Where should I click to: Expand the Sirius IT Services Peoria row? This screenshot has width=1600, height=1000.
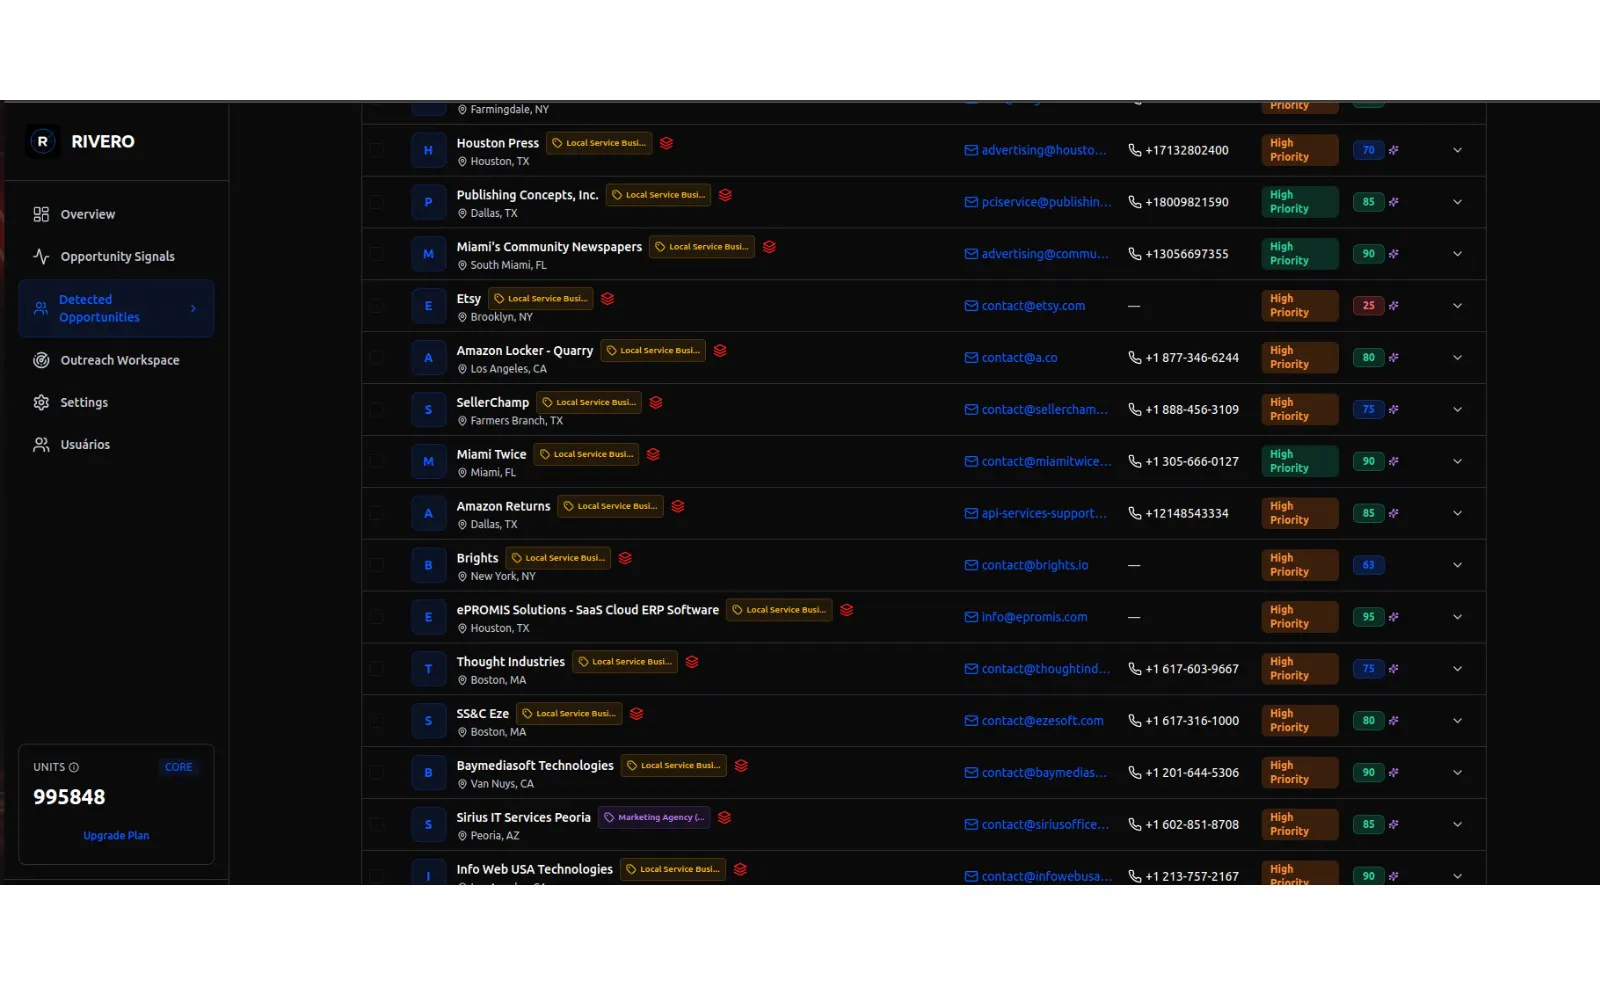1457,825
